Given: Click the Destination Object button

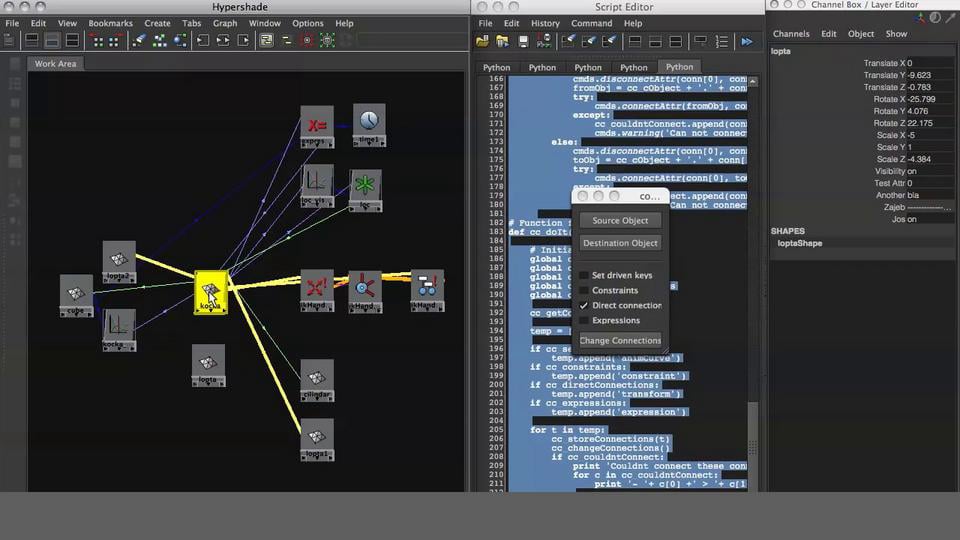Looking at the screenshot, I should coord(620,243).
